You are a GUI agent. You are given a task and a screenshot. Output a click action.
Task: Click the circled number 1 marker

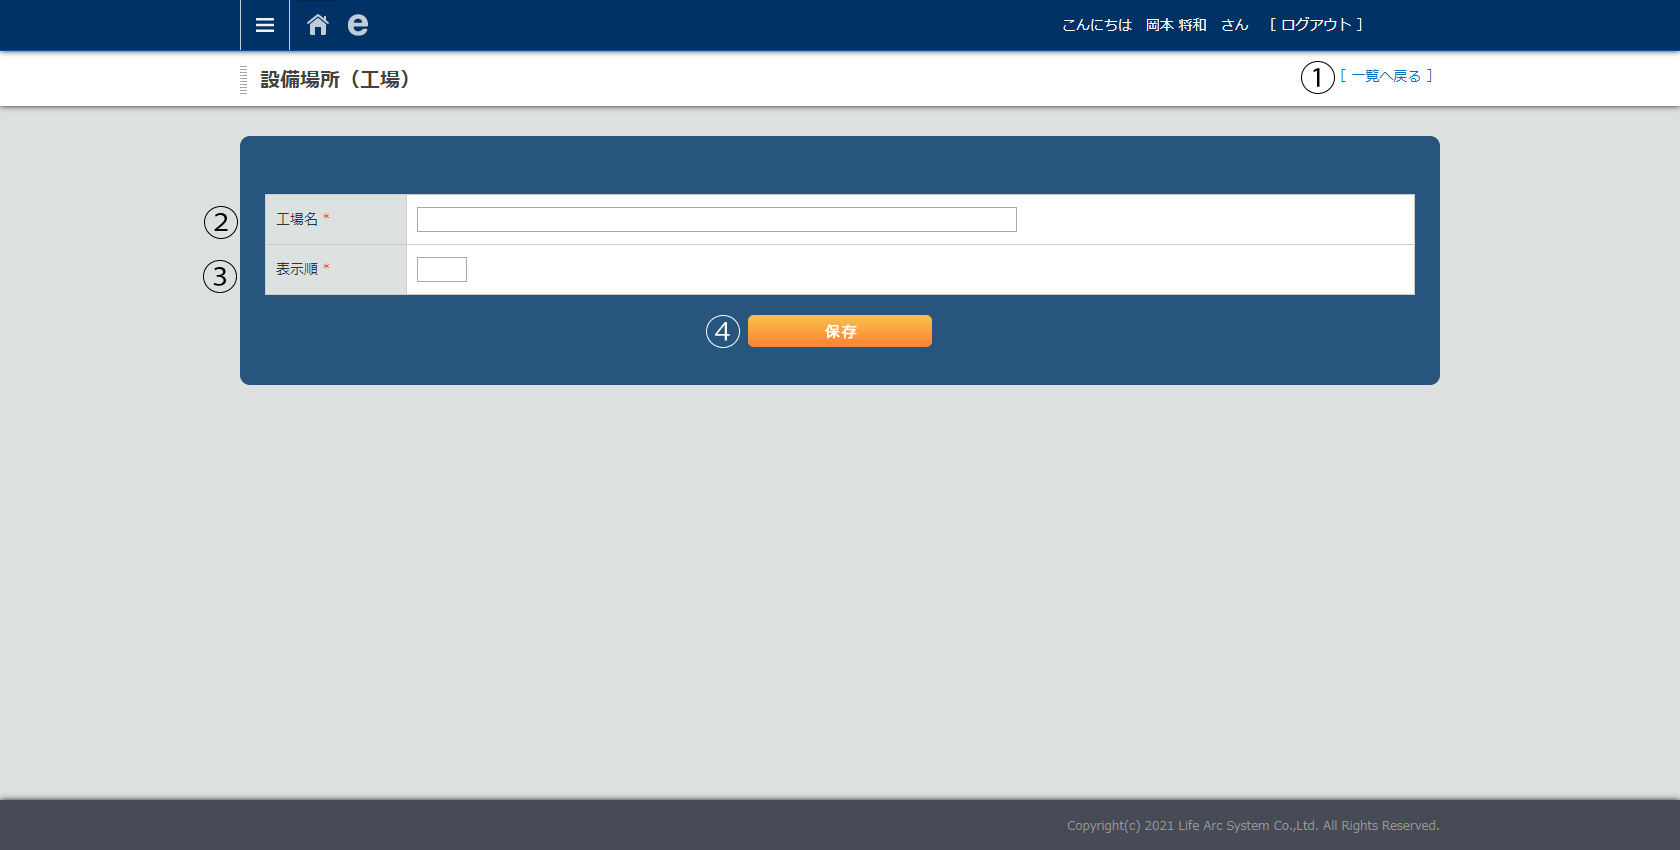[1317, 77]
